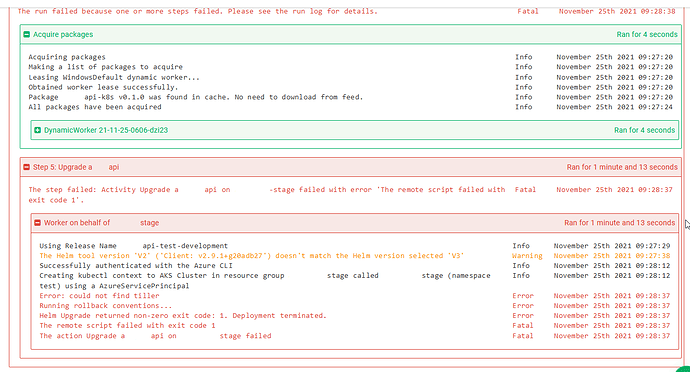Screen dimensions: 690x372
Task: Collapse the Acquire packages section minus icon
Action: tap(26, 34)
